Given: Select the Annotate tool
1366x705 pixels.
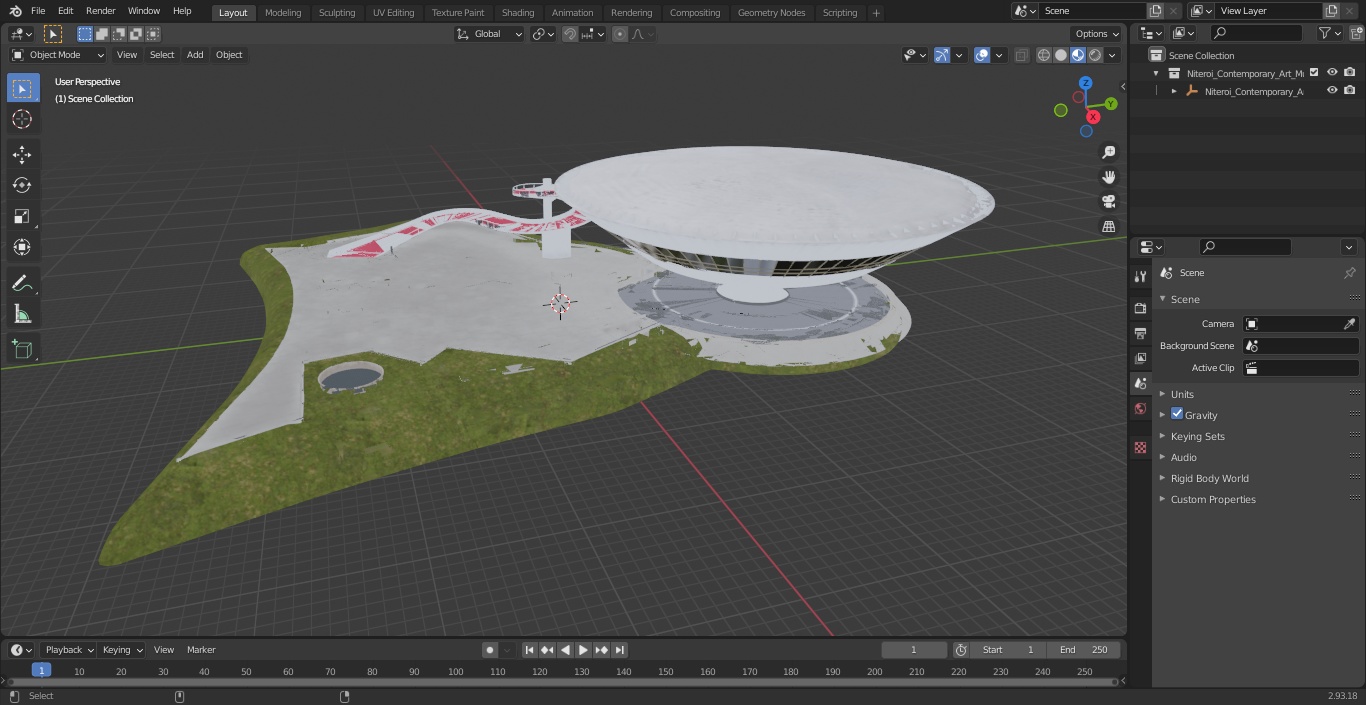Looking at the screenshot, I should pyautogui.click(x=22, y=283).
